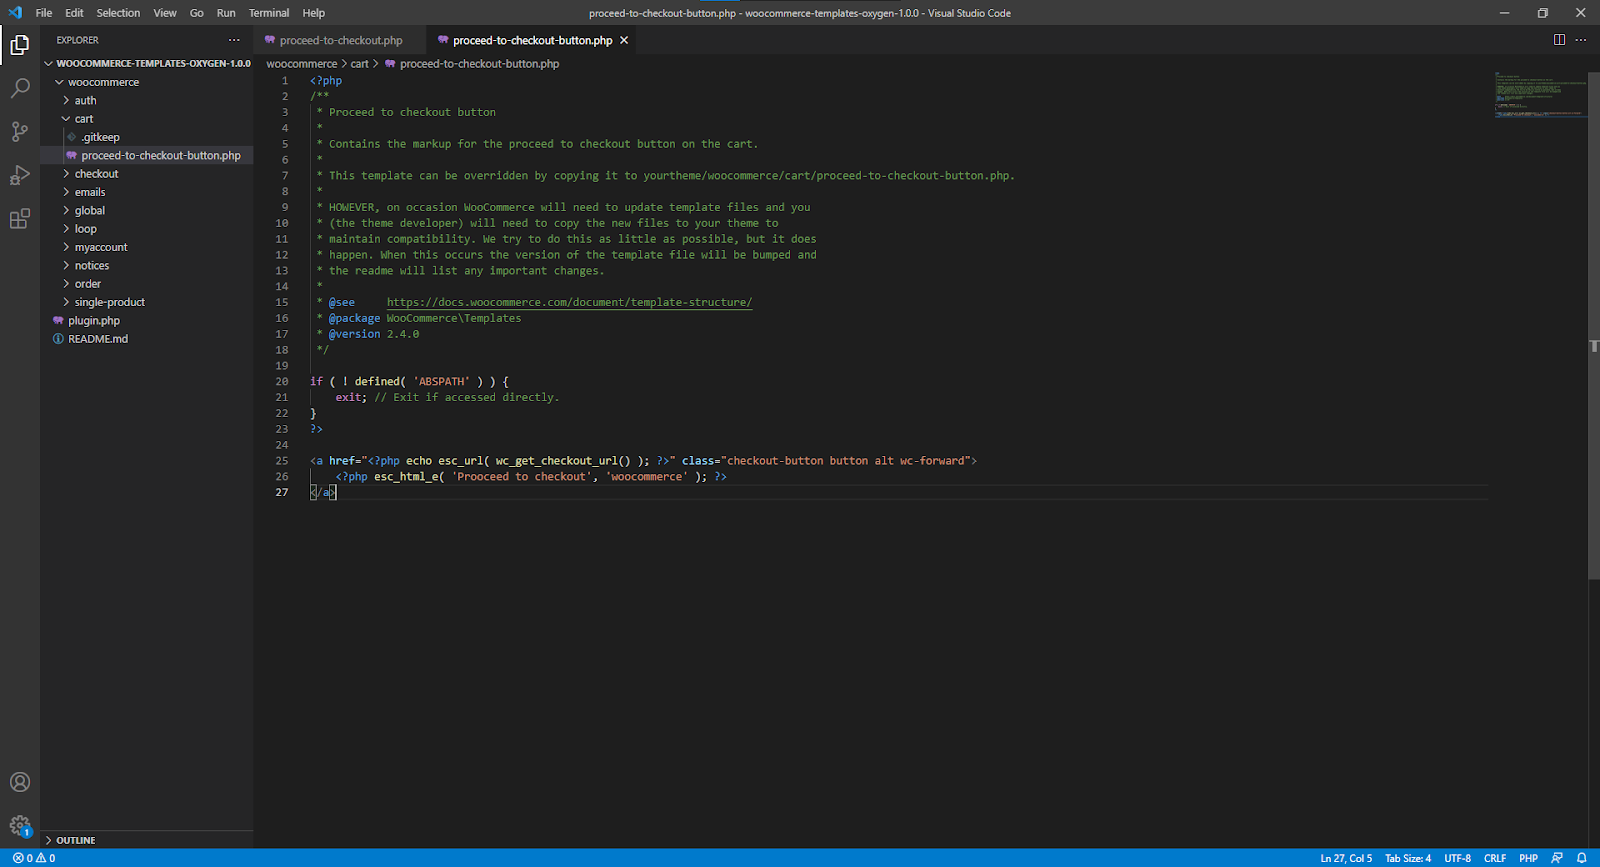This screenshot has height=867, width=1600.
Task: Change the PHP language mode
Action: coord(1528,858)
